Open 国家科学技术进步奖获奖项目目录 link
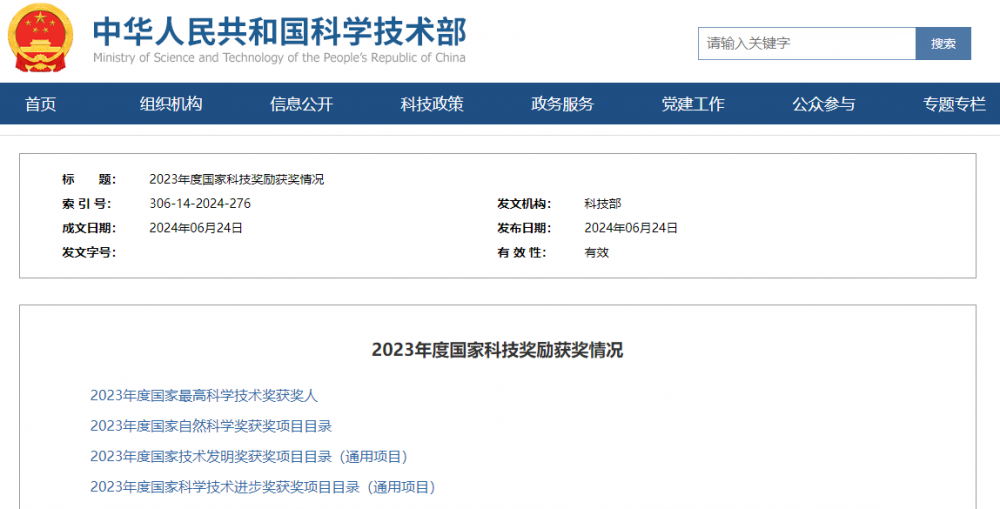The image size is (1000, 509). (x=263, y=487)
